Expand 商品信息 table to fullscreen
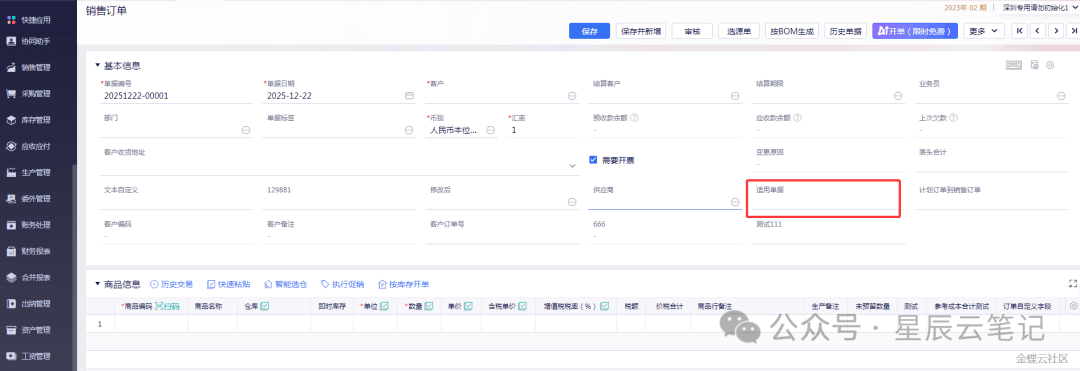This screenshot has height=371, width=1080. [x=1072, y=284]
